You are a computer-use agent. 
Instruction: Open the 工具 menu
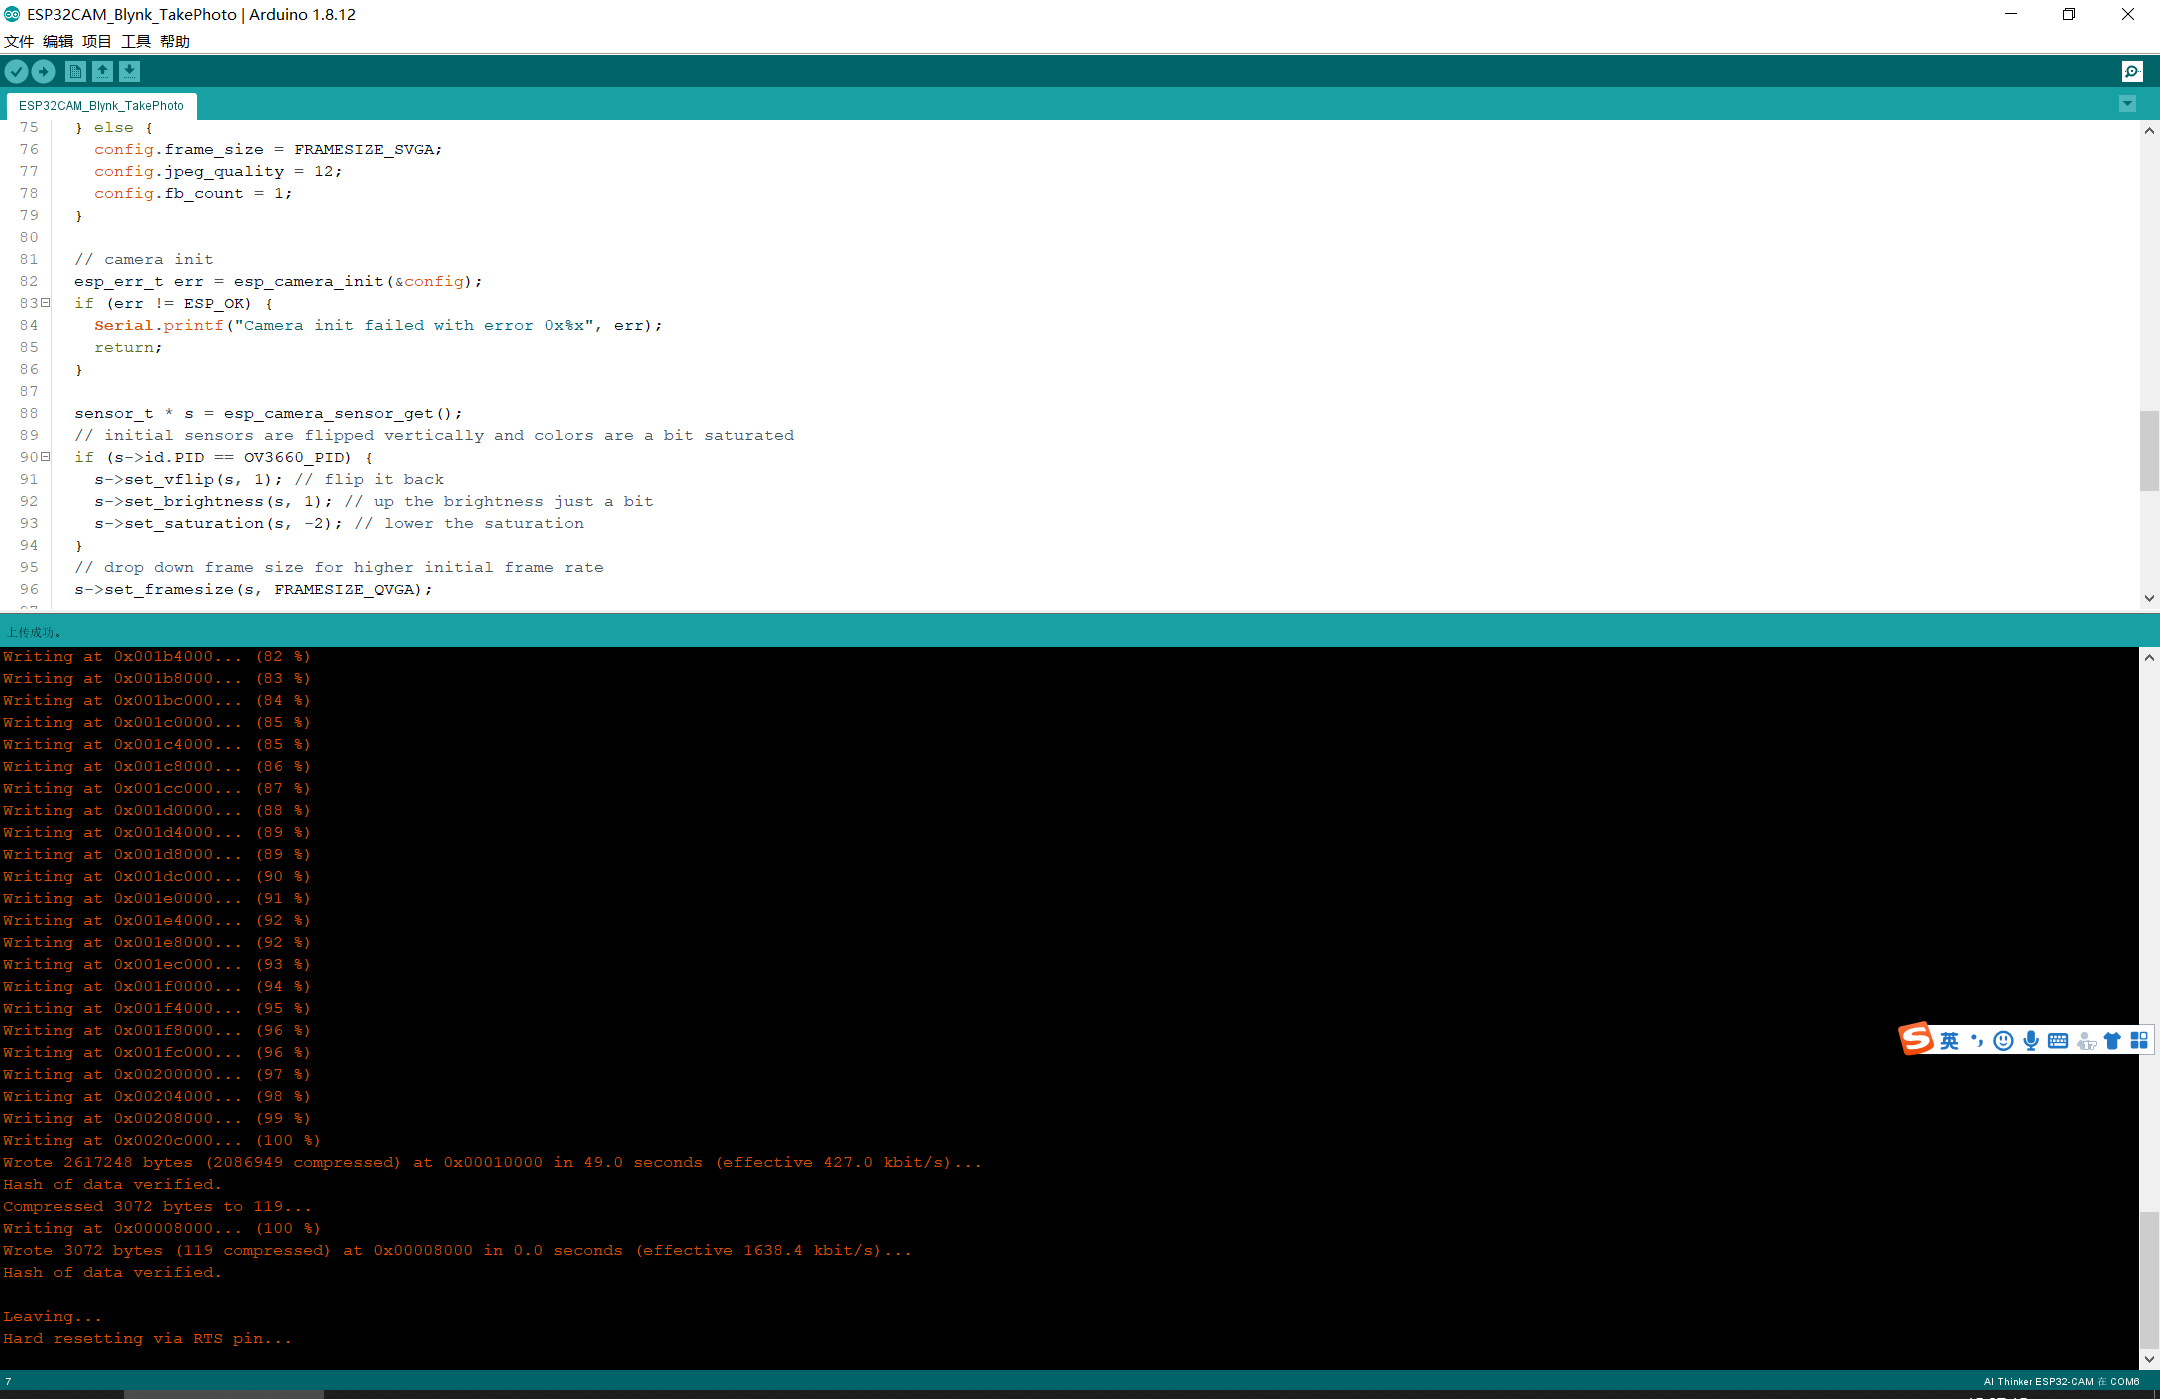coord(135,41)
